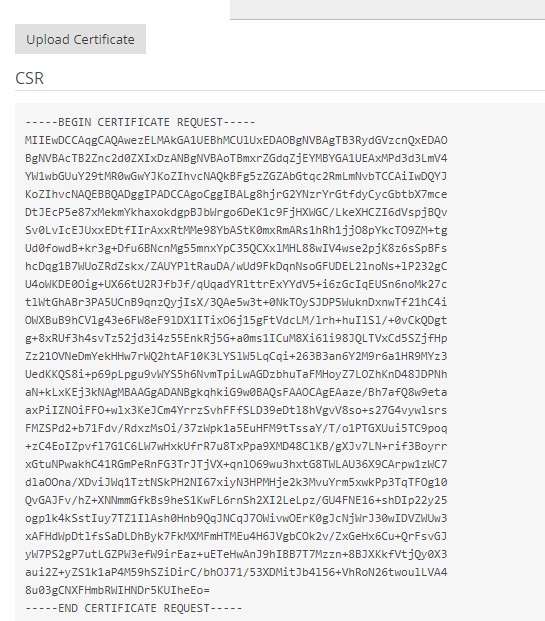545x621 pixels.
Task: Click the BEGIN CERTIFICATE REQUEST line
Action: coord(140,122)
